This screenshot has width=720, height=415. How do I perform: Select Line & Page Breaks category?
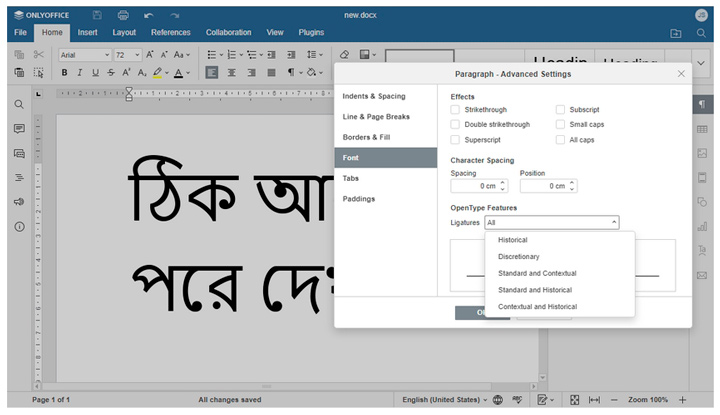pyautogui.click(x=385, y=117)
